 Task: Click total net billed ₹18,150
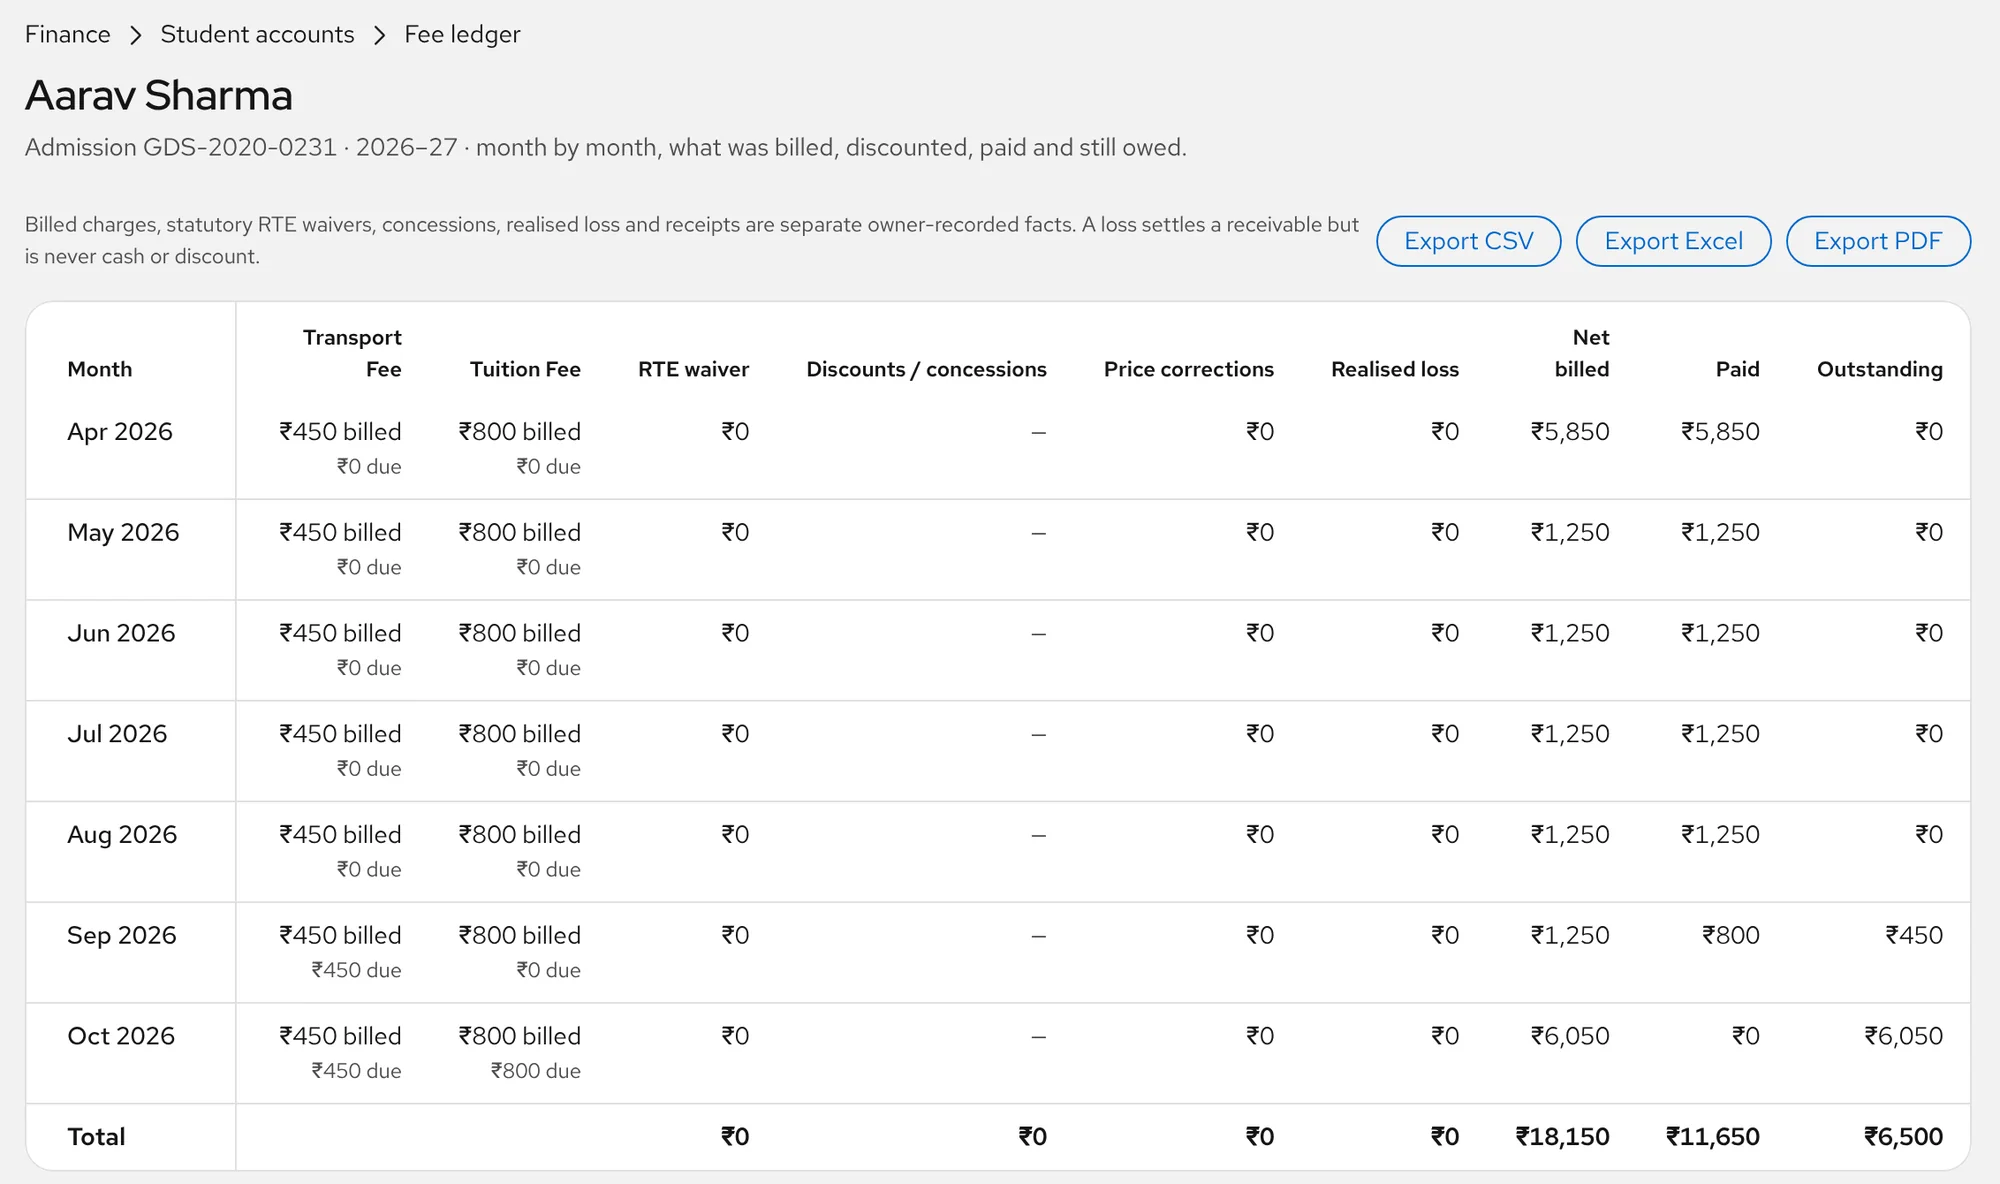1562,1137
